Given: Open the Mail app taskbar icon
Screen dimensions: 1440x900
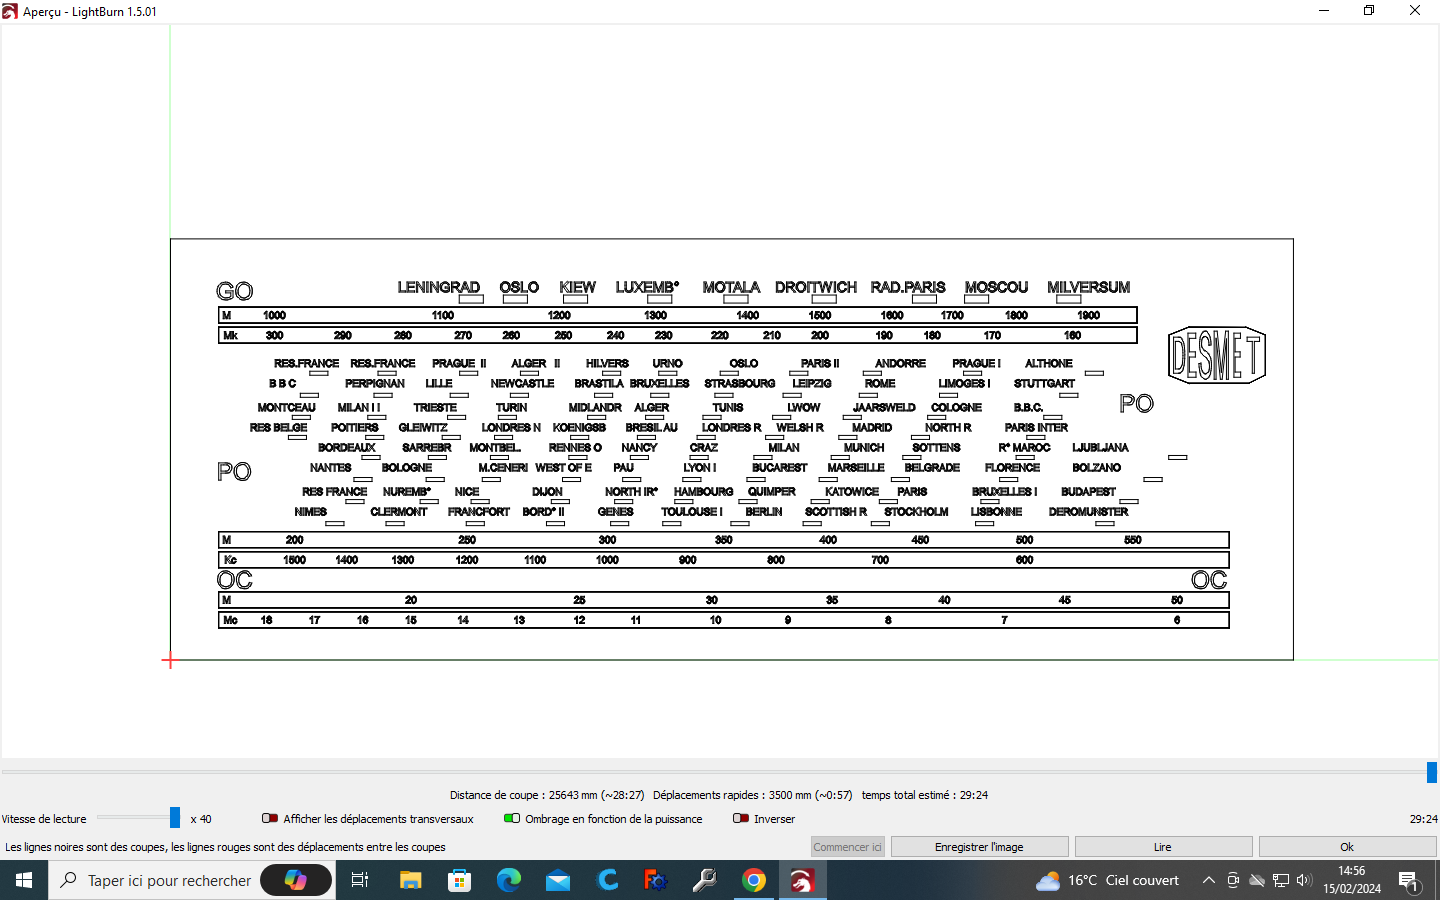Looking at the screenshot, I should 558,880.
